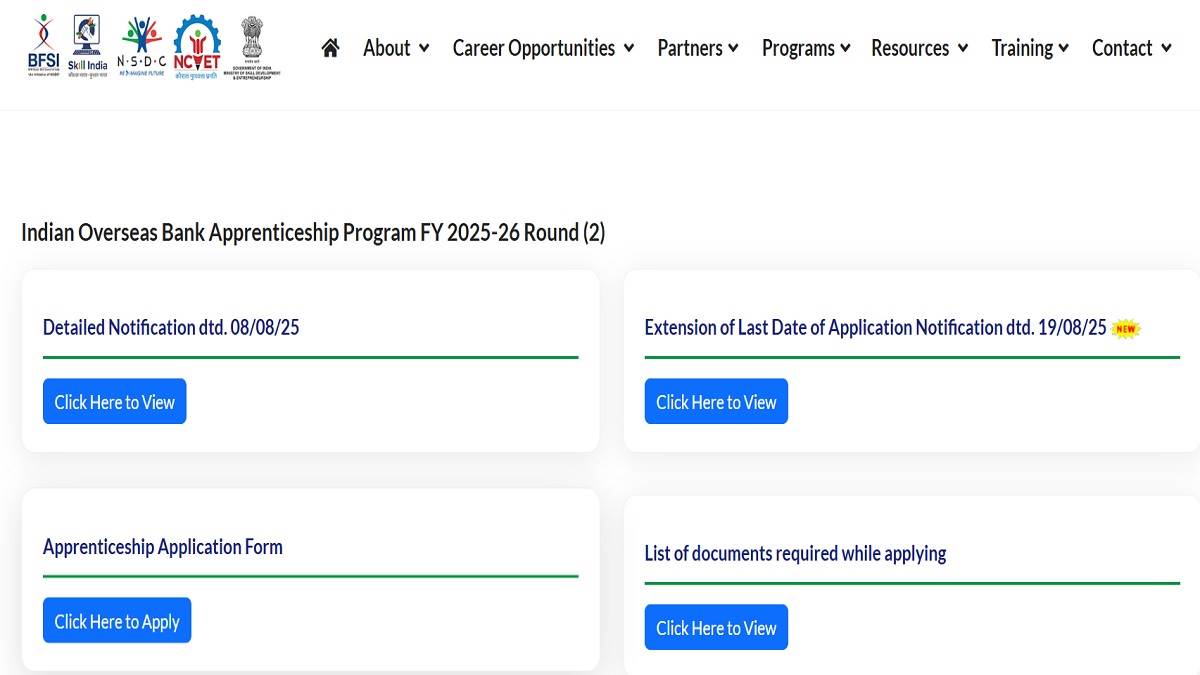This screenshot has width=1200, height=675.
Task: View the Detailed Notification dtd. 08/08/25
Action: pos(114,401)
